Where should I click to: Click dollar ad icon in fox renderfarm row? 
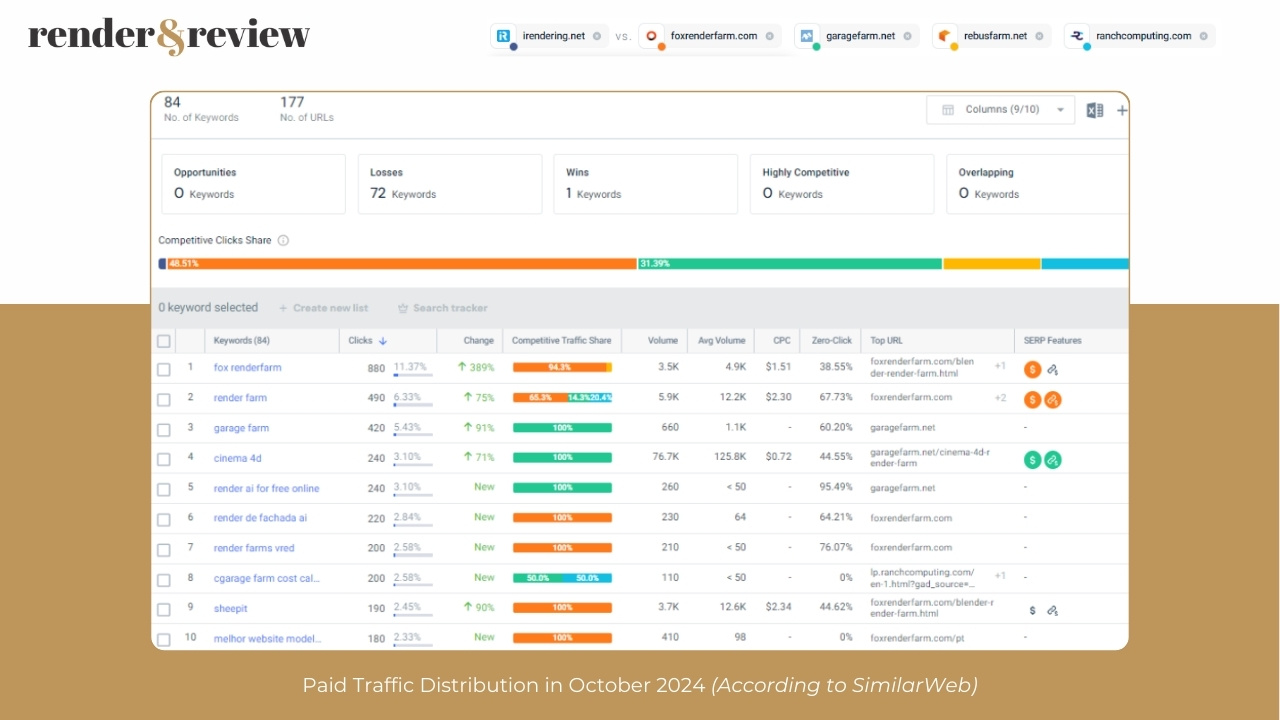pos(1033,369)
